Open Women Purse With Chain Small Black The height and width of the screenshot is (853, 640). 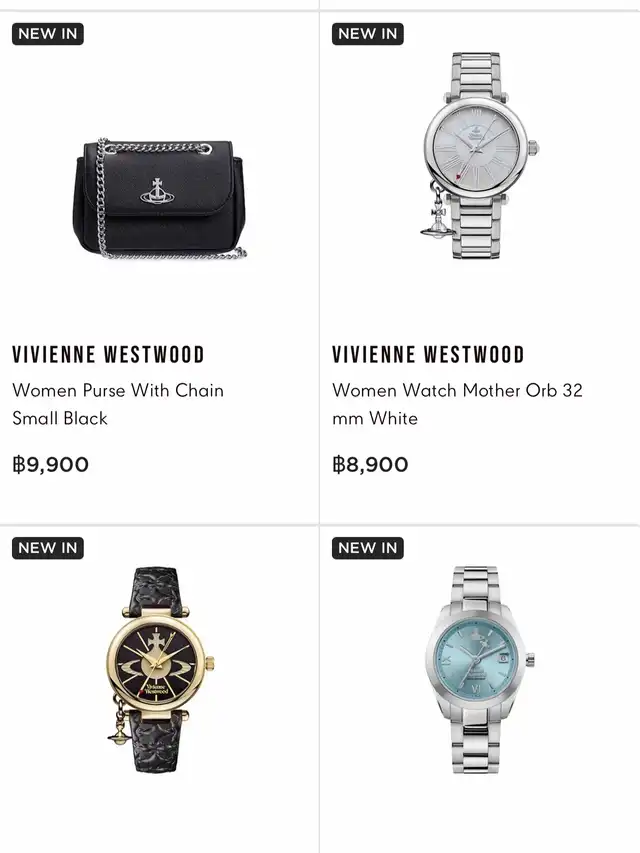pos(118,404)
